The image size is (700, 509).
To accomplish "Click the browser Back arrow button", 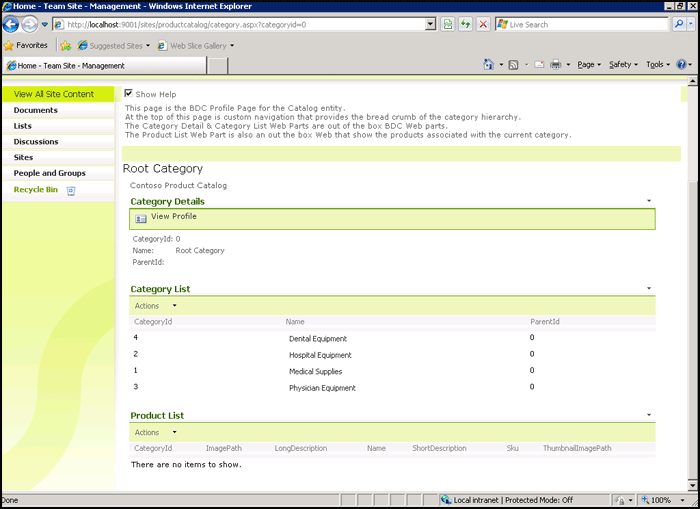I will pos(12,24).
